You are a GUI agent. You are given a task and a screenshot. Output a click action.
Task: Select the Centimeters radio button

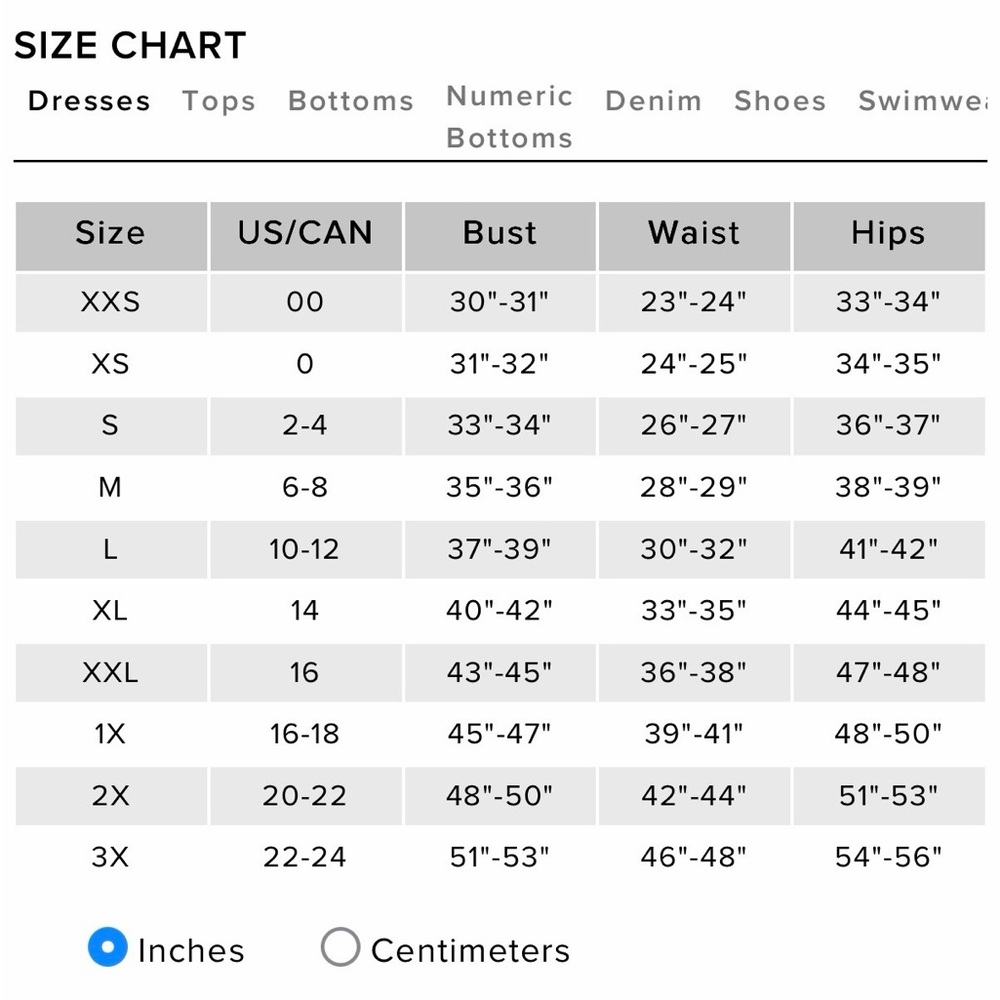pyautogui.click(x=341, y=946)
